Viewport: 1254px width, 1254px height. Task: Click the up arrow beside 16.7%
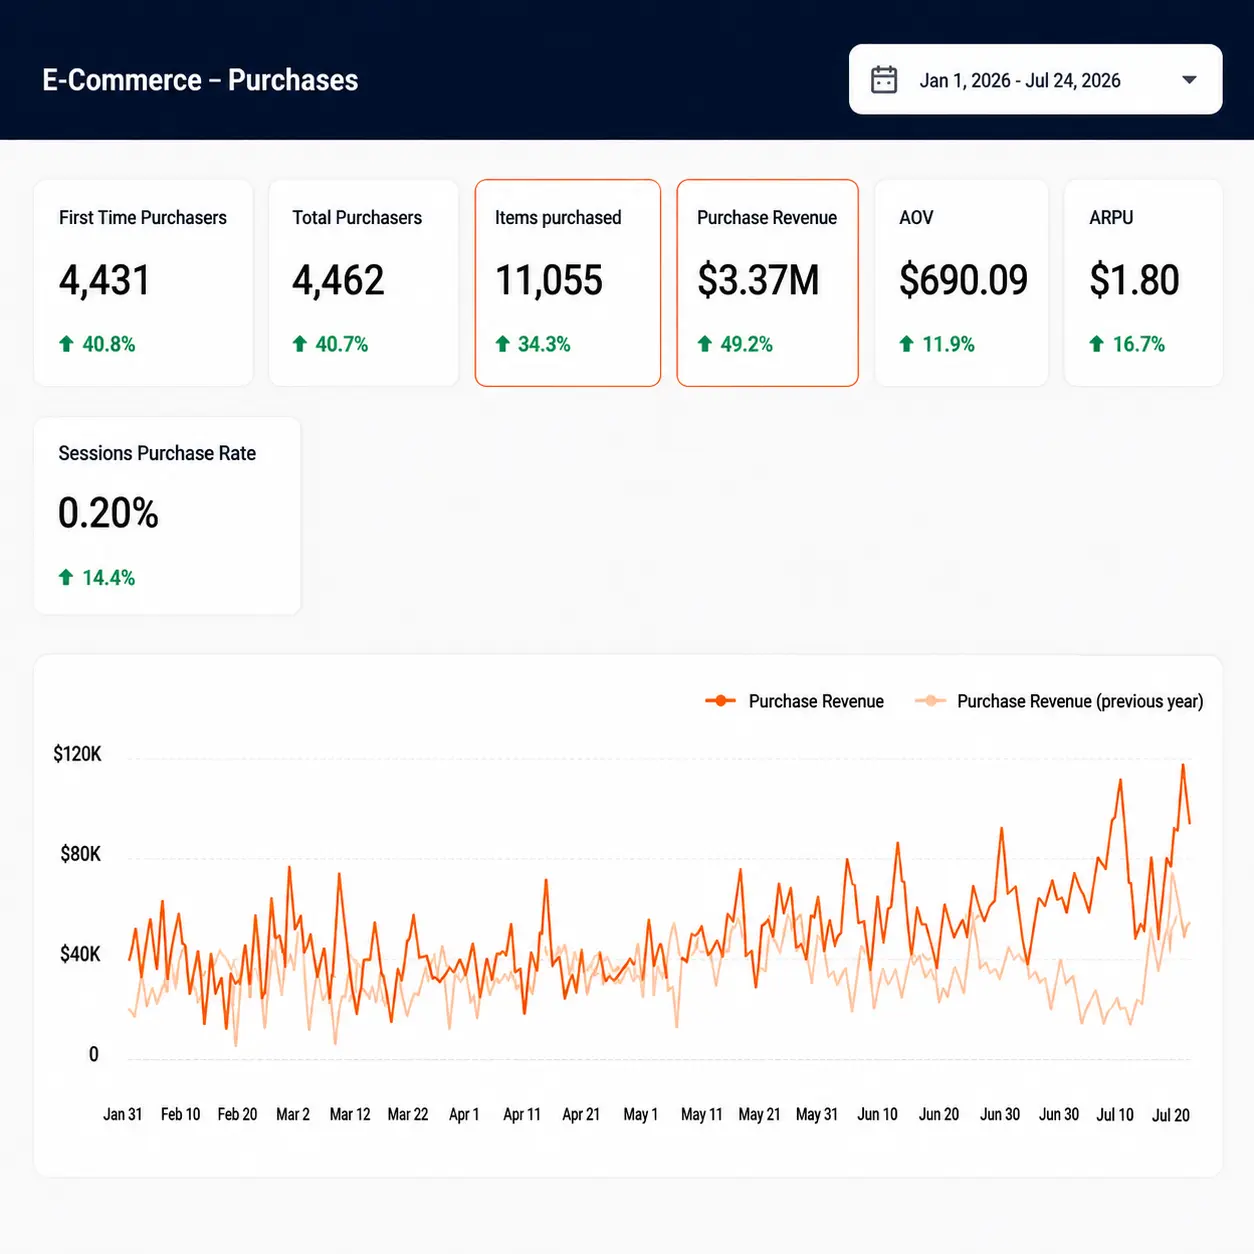[x=1096, y=344]
